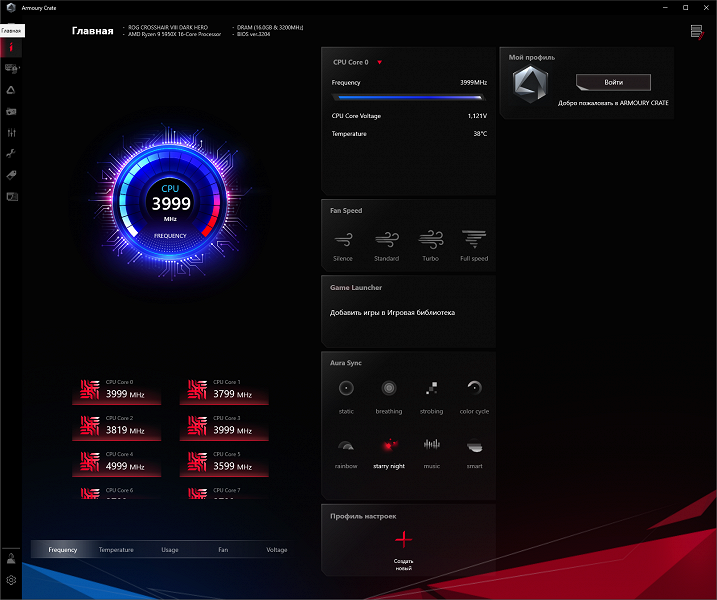Choose the color cycle Aura effect

click(x=474, y=397)
